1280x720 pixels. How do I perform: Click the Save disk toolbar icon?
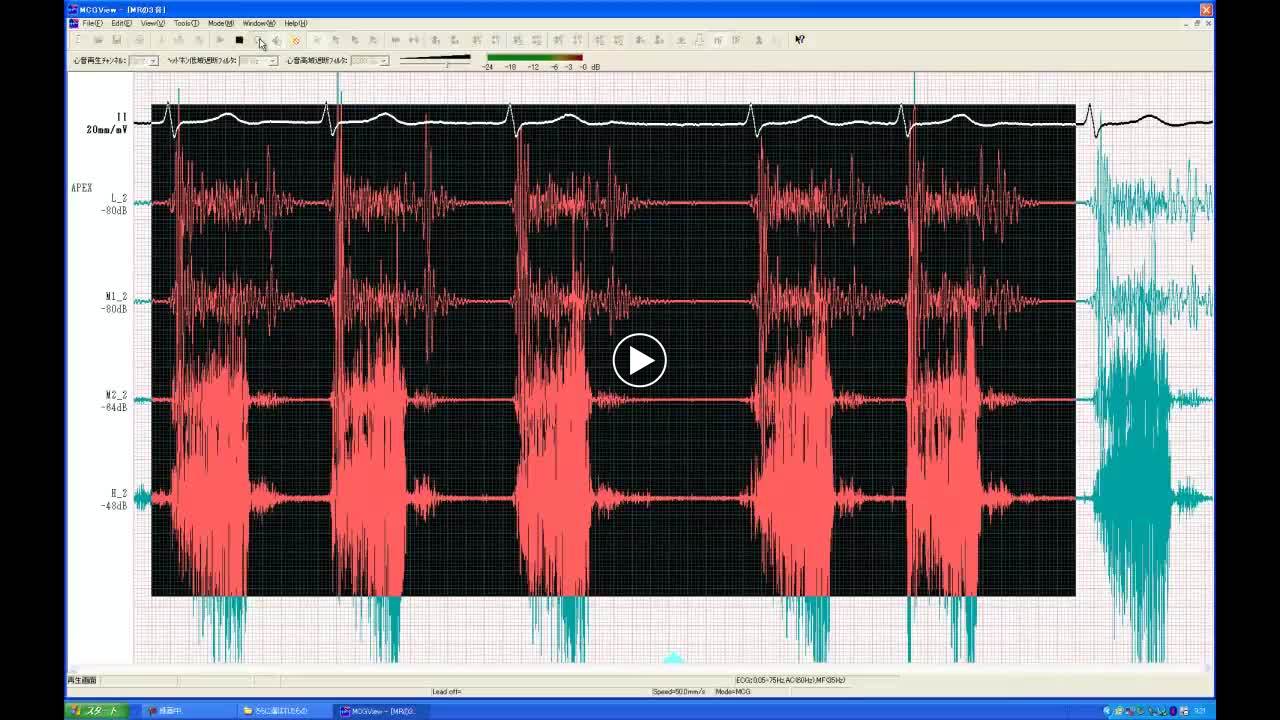117,40
